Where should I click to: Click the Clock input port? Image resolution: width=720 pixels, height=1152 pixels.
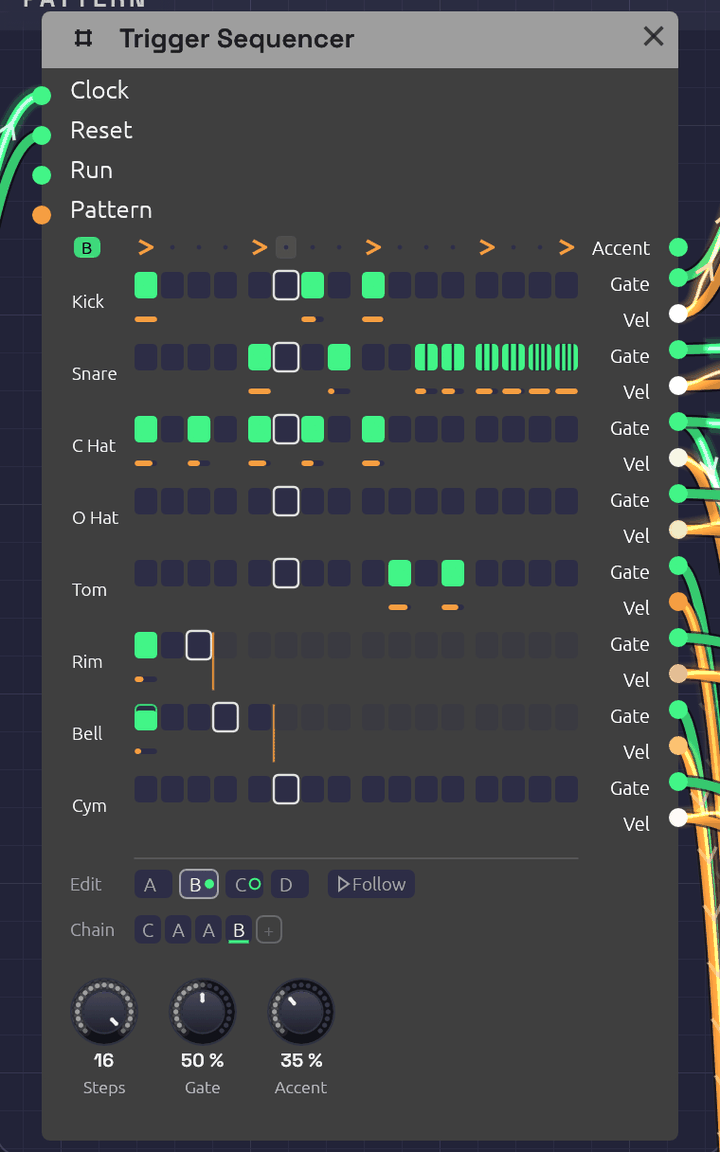[42, 96]
